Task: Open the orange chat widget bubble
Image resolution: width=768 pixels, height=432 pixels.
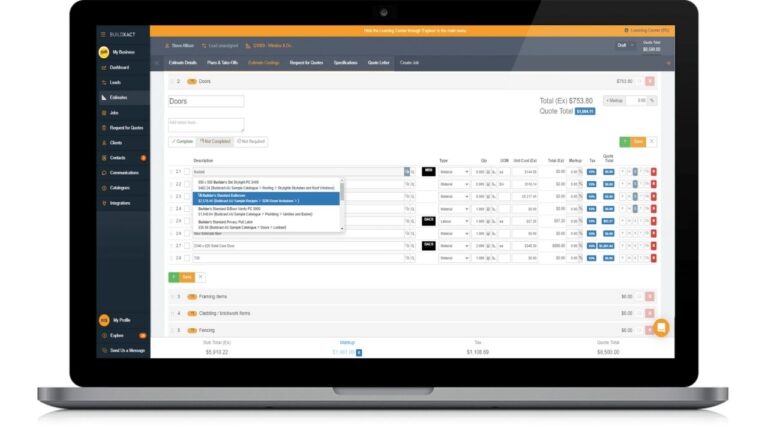Action: tap(661, 328)
